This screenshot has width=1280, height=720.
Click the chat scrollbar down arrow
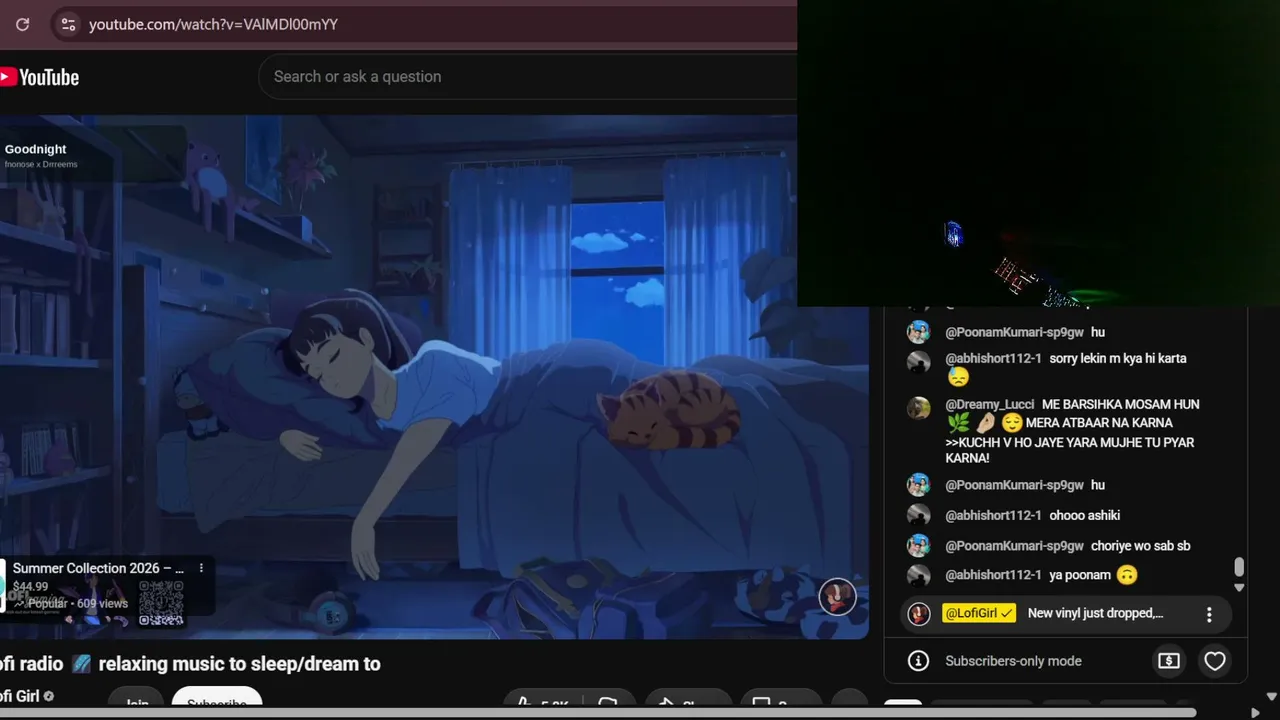(x=1239, y=588)
